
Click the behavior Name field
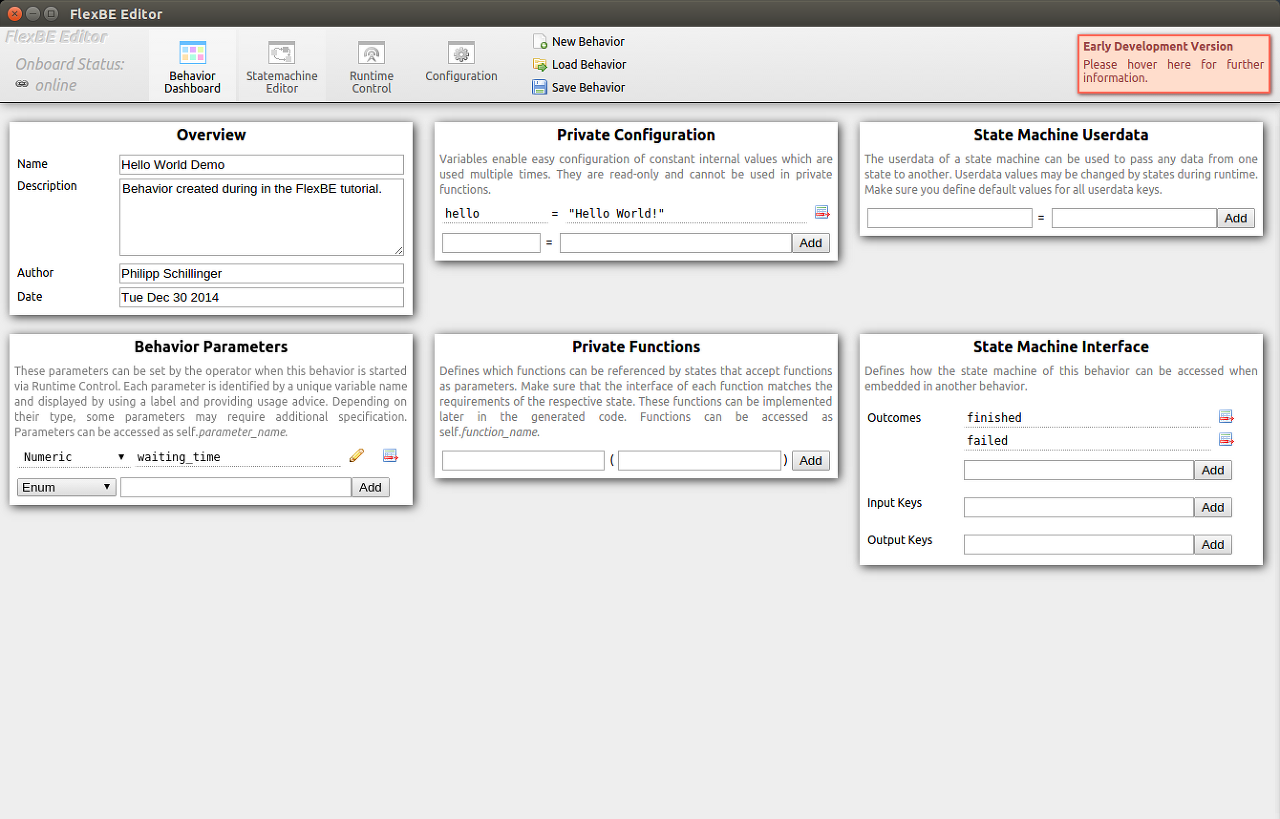pos(261,165)
